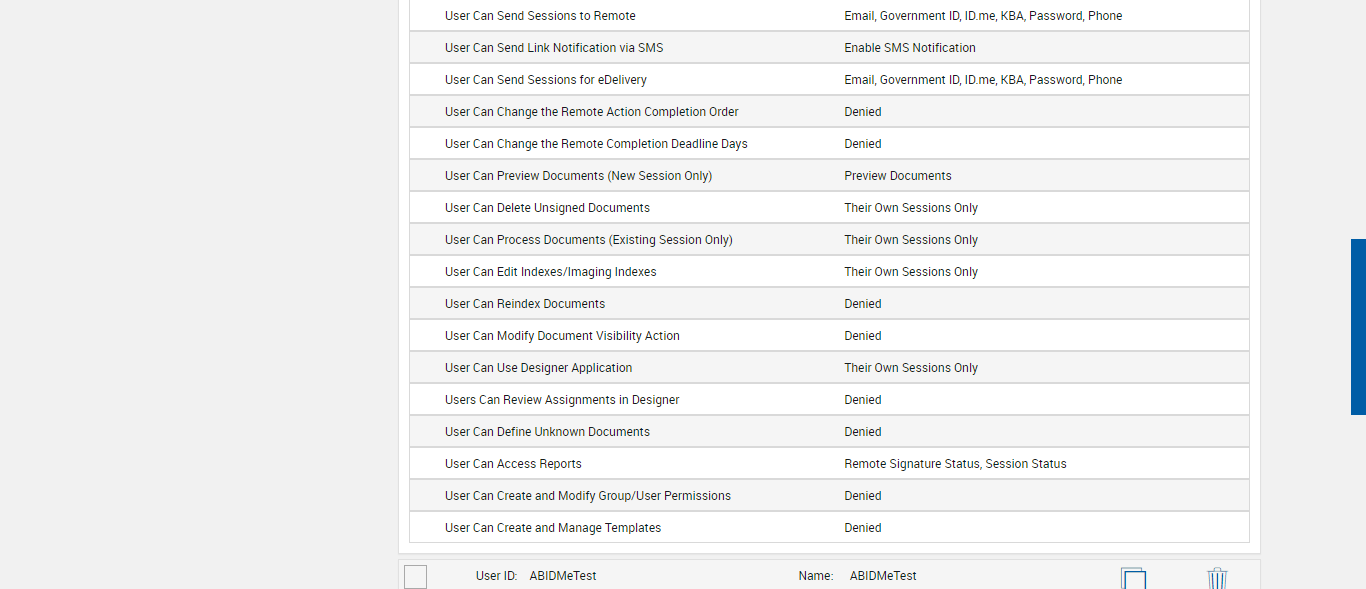Click Remote Signature Status, Session Status value

coord(955,464)
